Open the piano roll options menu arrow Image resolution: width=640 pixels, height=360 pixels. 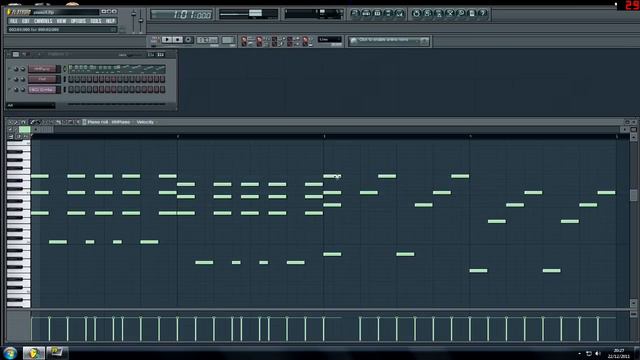click(x=11, y=122)
